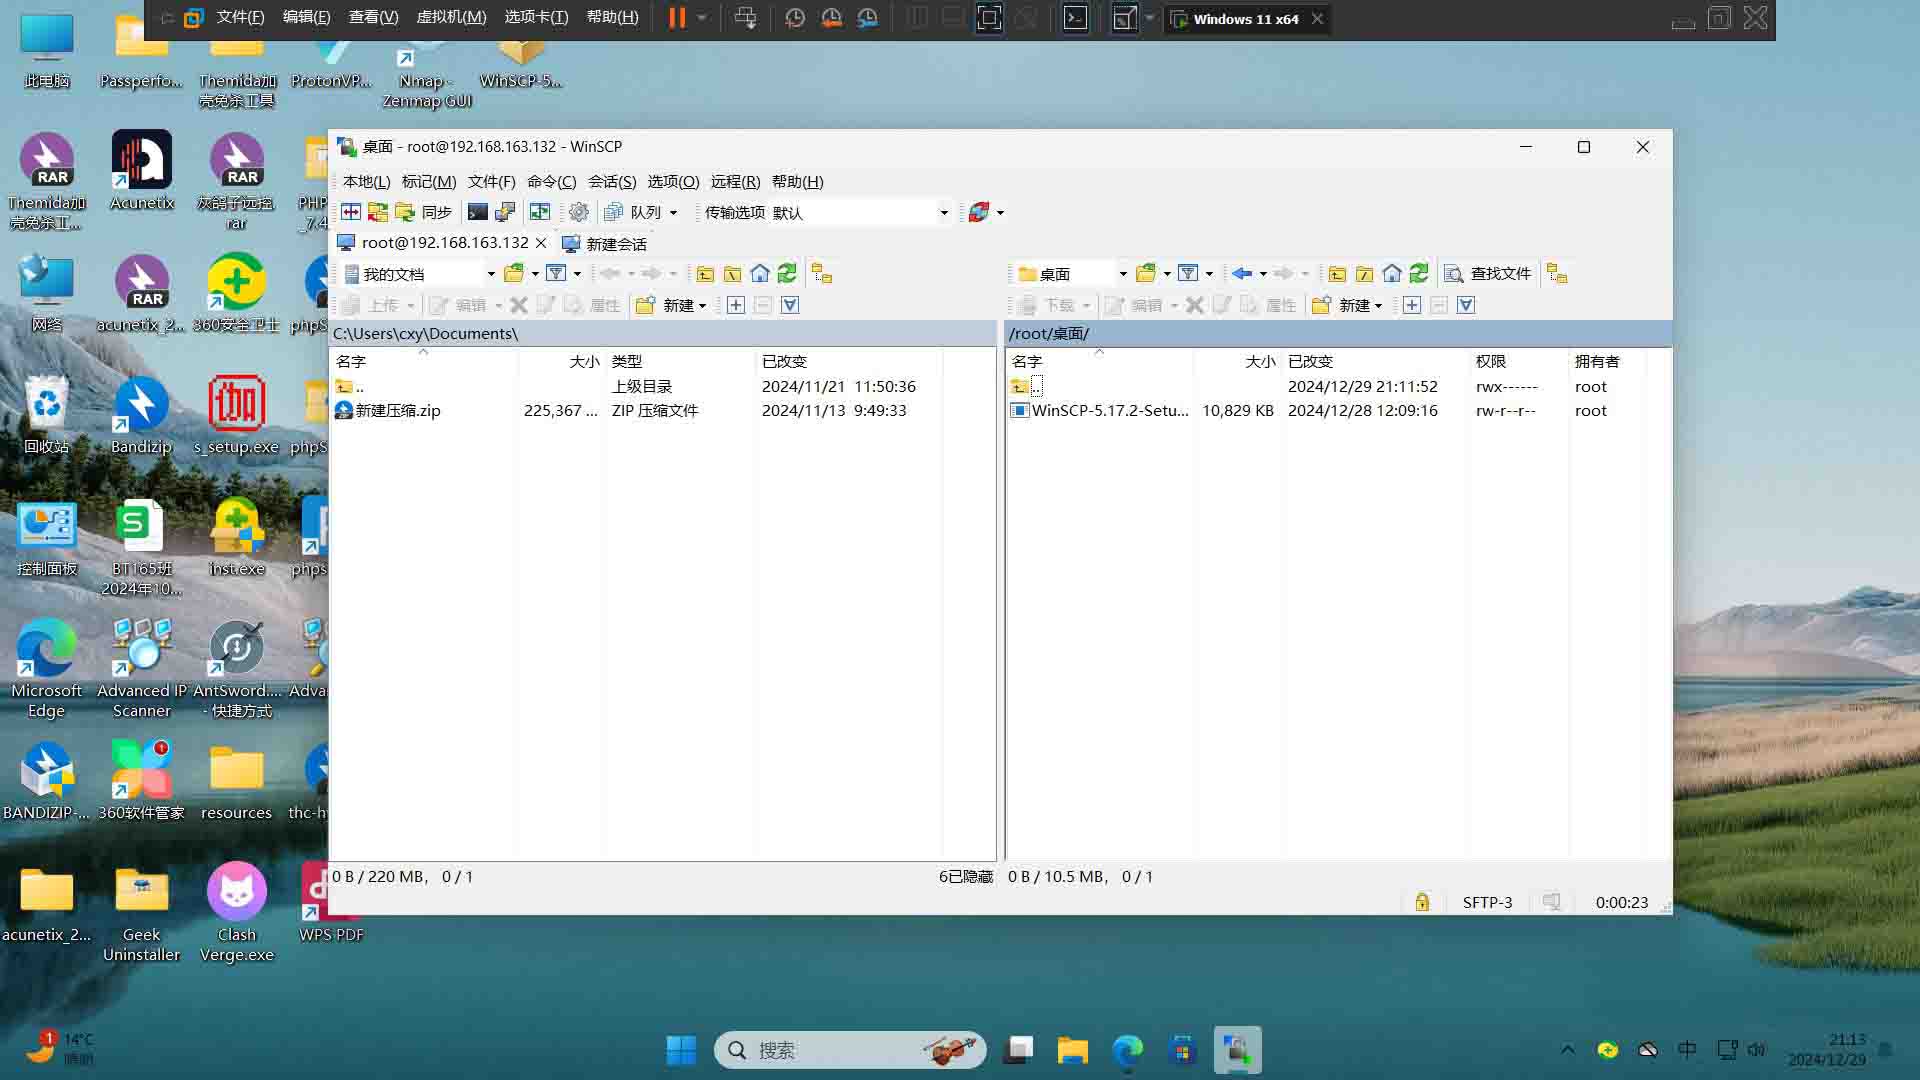Open terminal console icon in toolbar
1920x1080 pixels.
(x=478, y=212)
